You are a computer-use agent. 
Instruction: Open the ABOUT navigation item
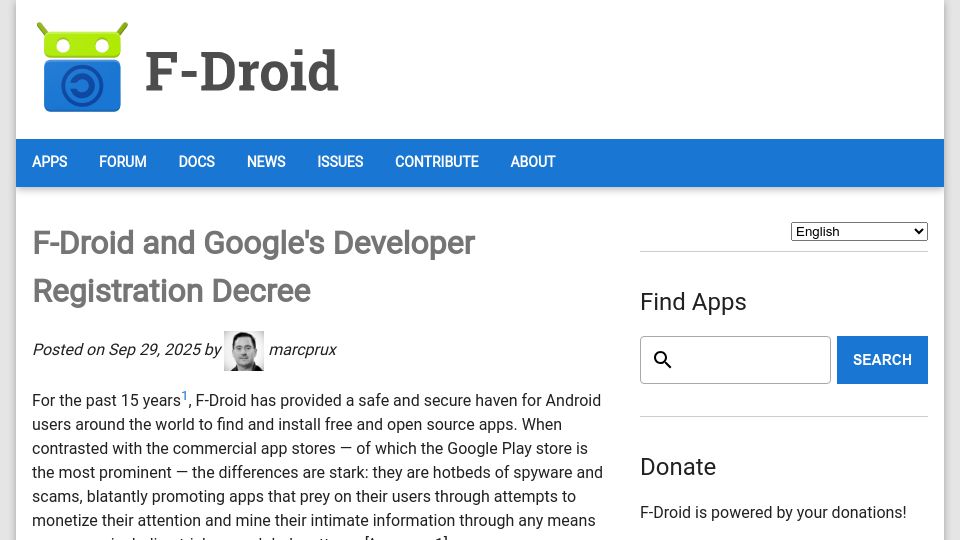coord(533,162)
